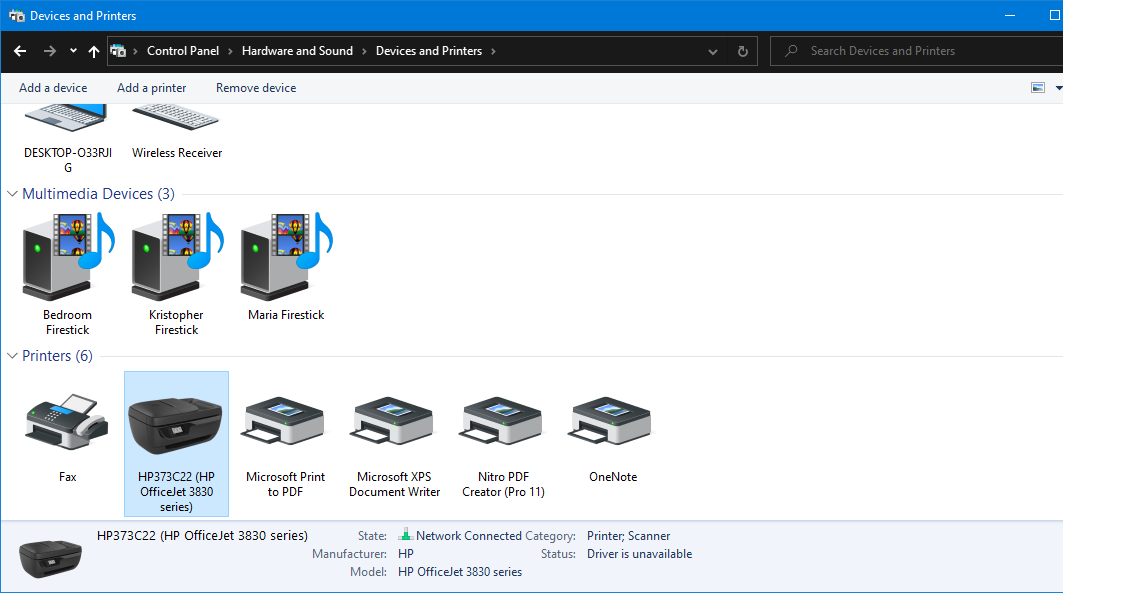Screen dimensions: 1125x593
Task: Click the Back navigation arrow
Action: [20, 51]
